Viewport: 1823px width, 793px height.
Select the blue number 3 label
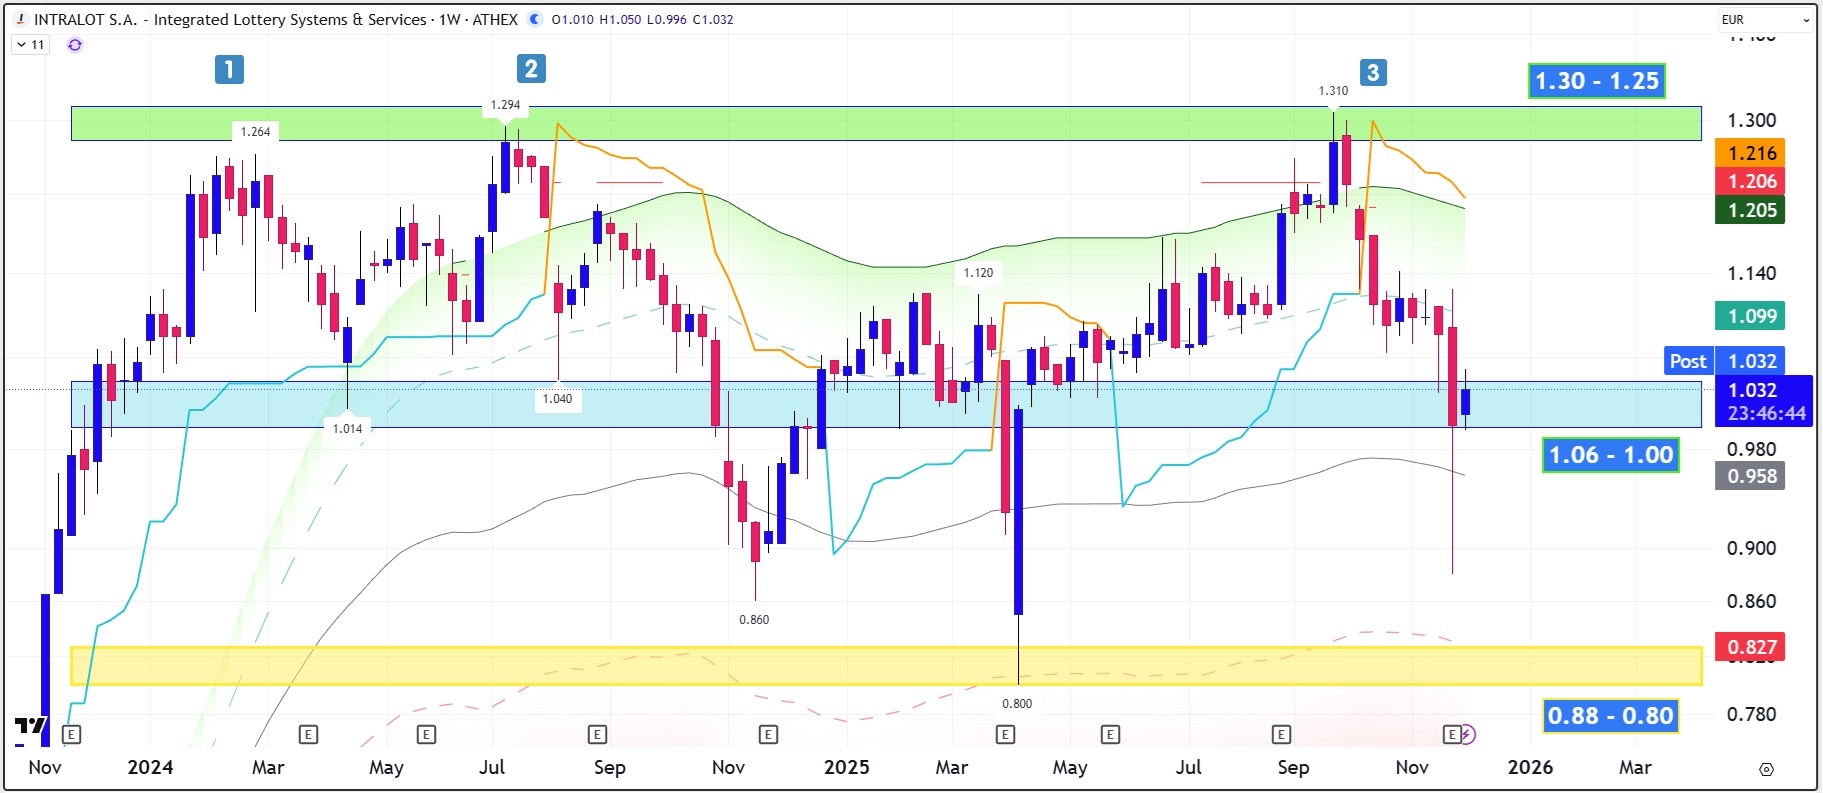1373,72
